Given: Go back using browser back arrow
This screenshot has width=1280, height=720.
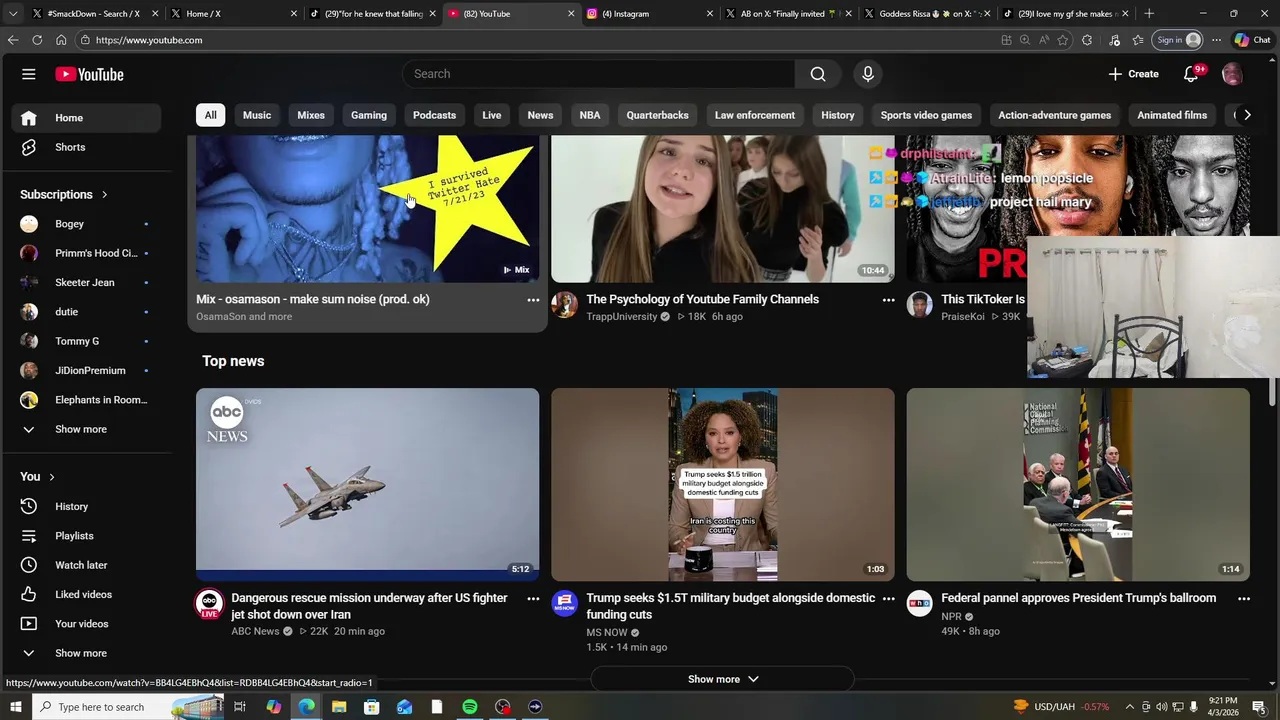Looking at the screenshot, I should 12,40.
